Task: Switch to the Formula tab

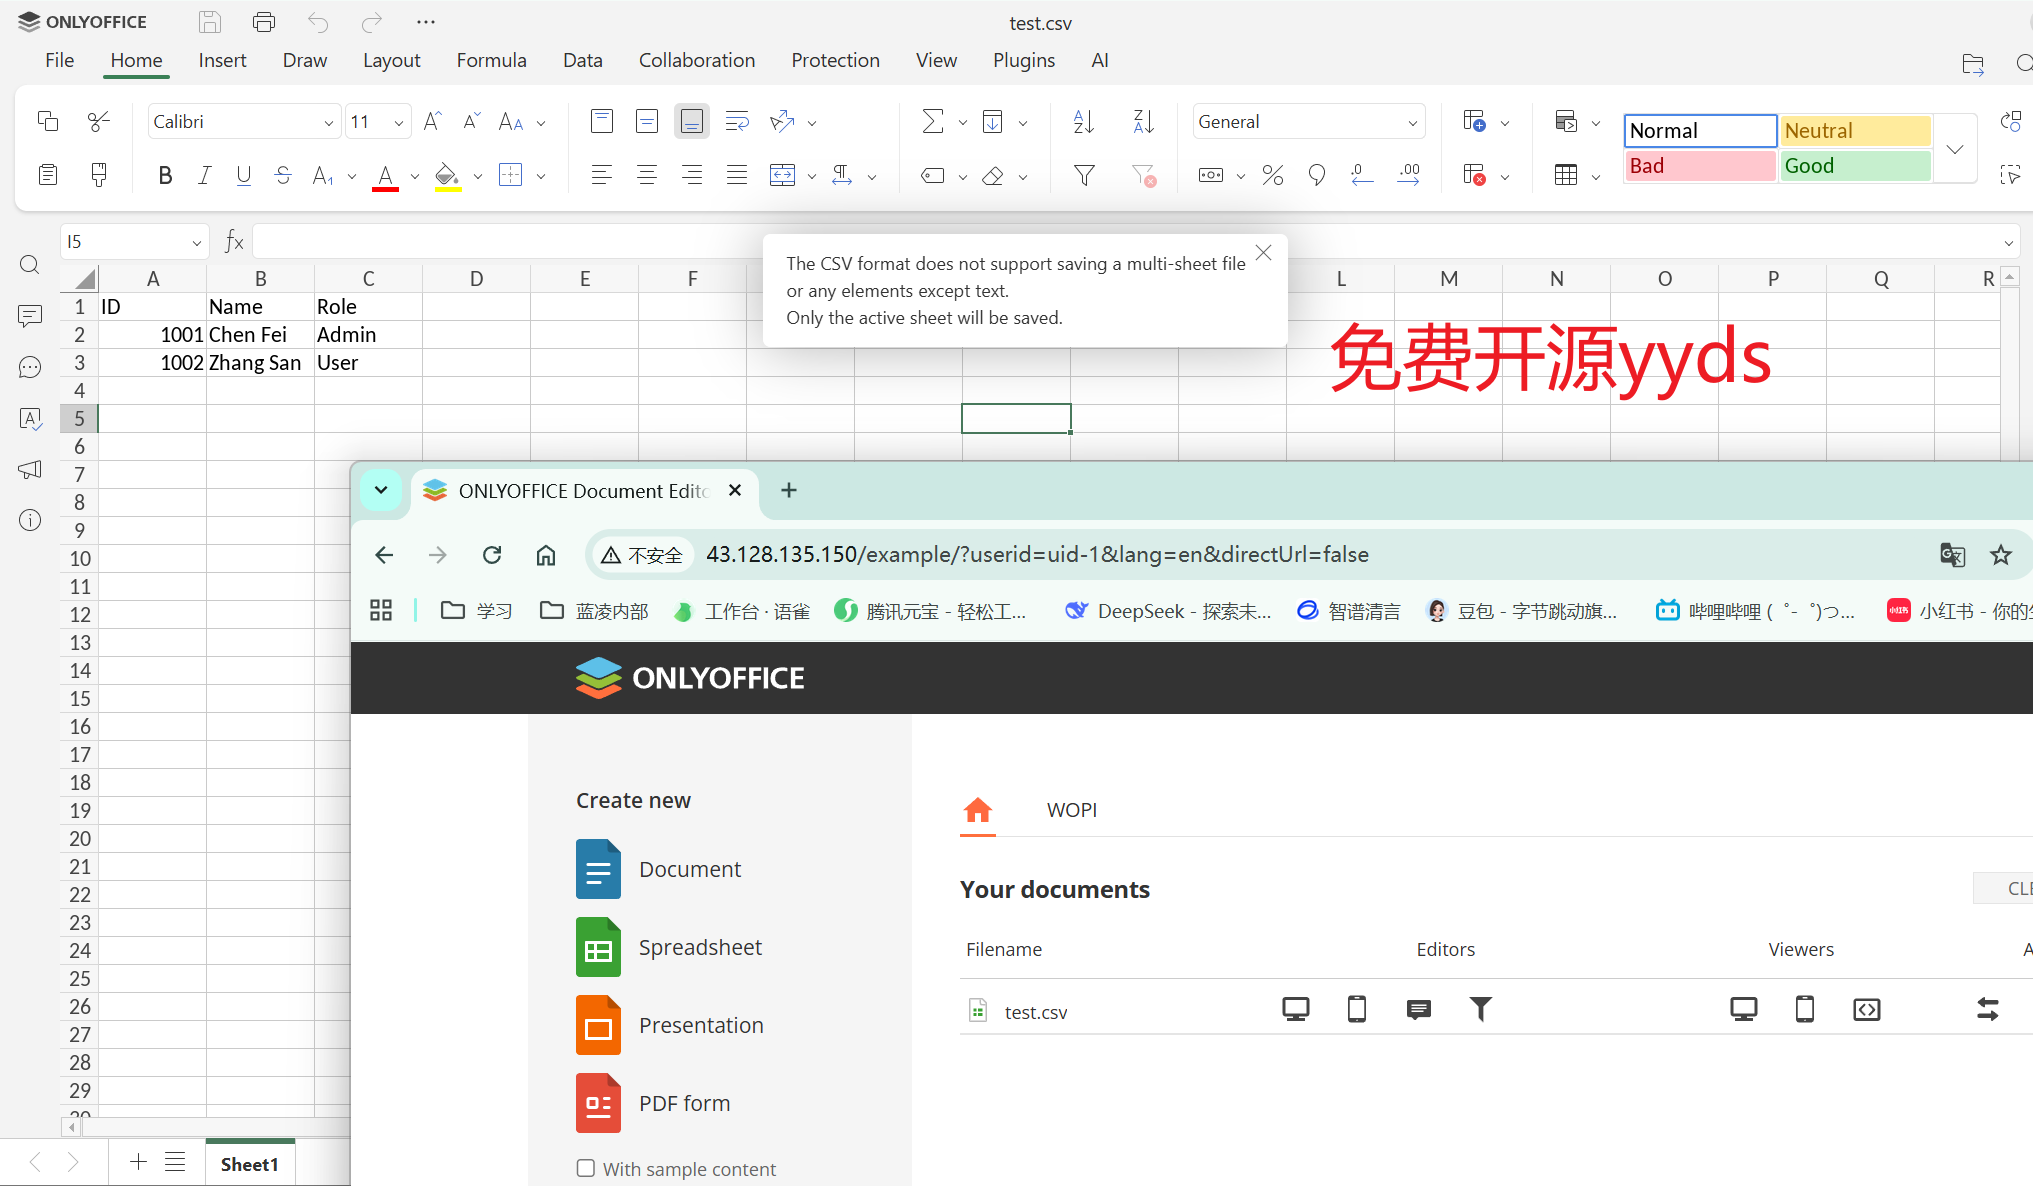Action: [x=491, y=60]
